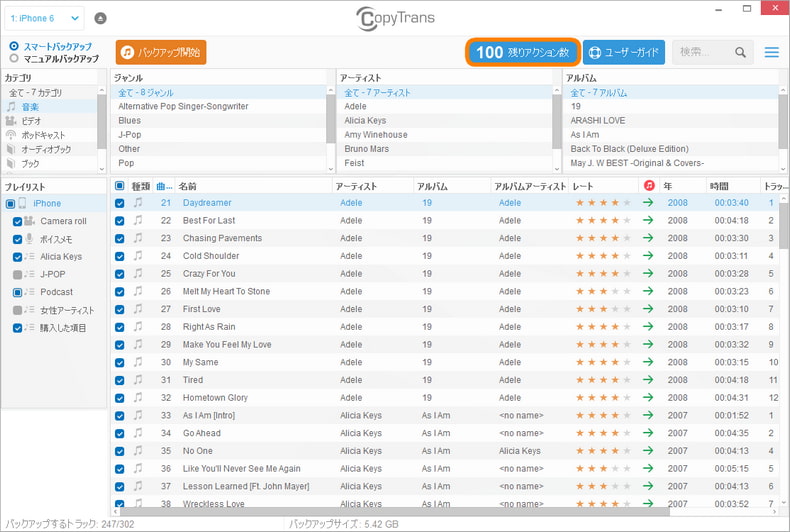Click the music note icon for Tired

point(138,379)
